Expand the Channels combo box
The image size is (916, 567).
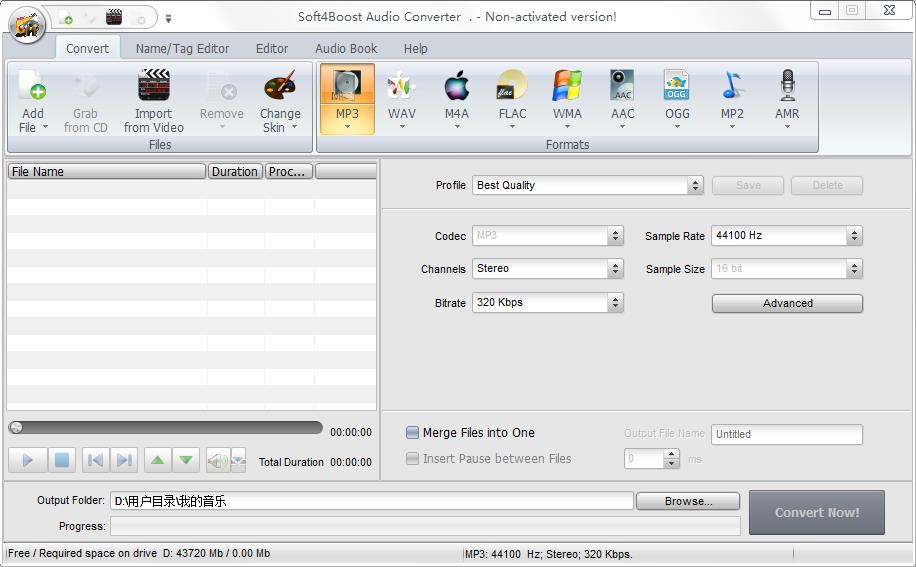tap(615, 269)
